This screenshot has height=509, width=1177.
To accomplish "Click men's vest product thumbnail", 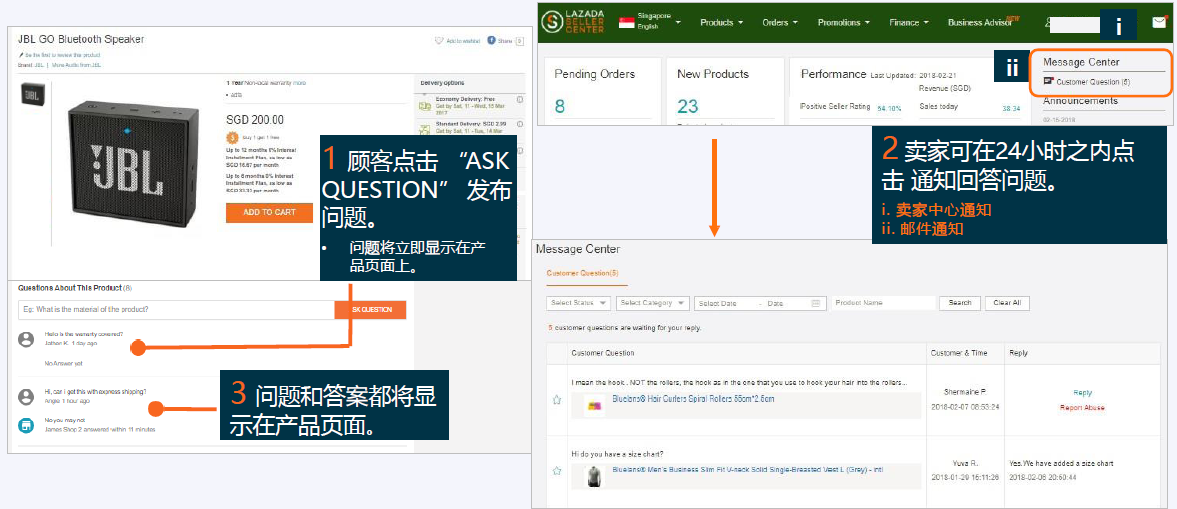I will point(595,475).
